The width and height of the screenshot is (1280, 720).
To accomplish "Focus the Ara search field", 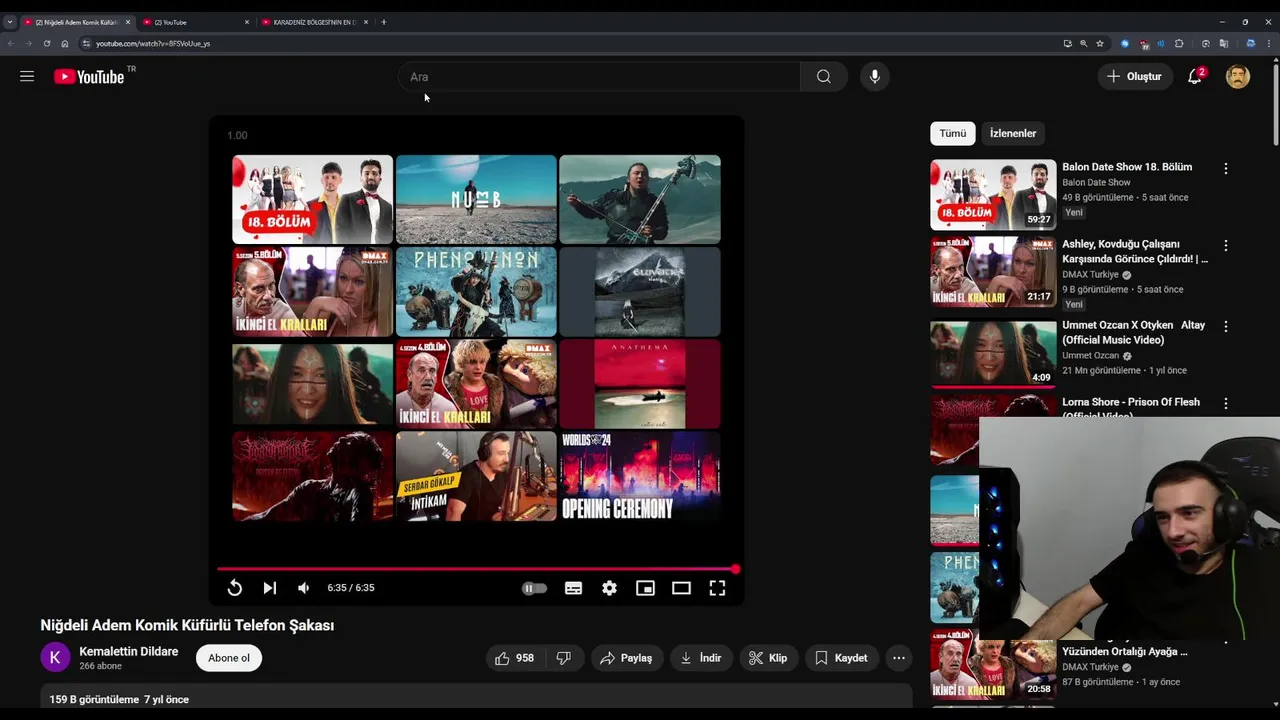I will (x=599, y=77).
